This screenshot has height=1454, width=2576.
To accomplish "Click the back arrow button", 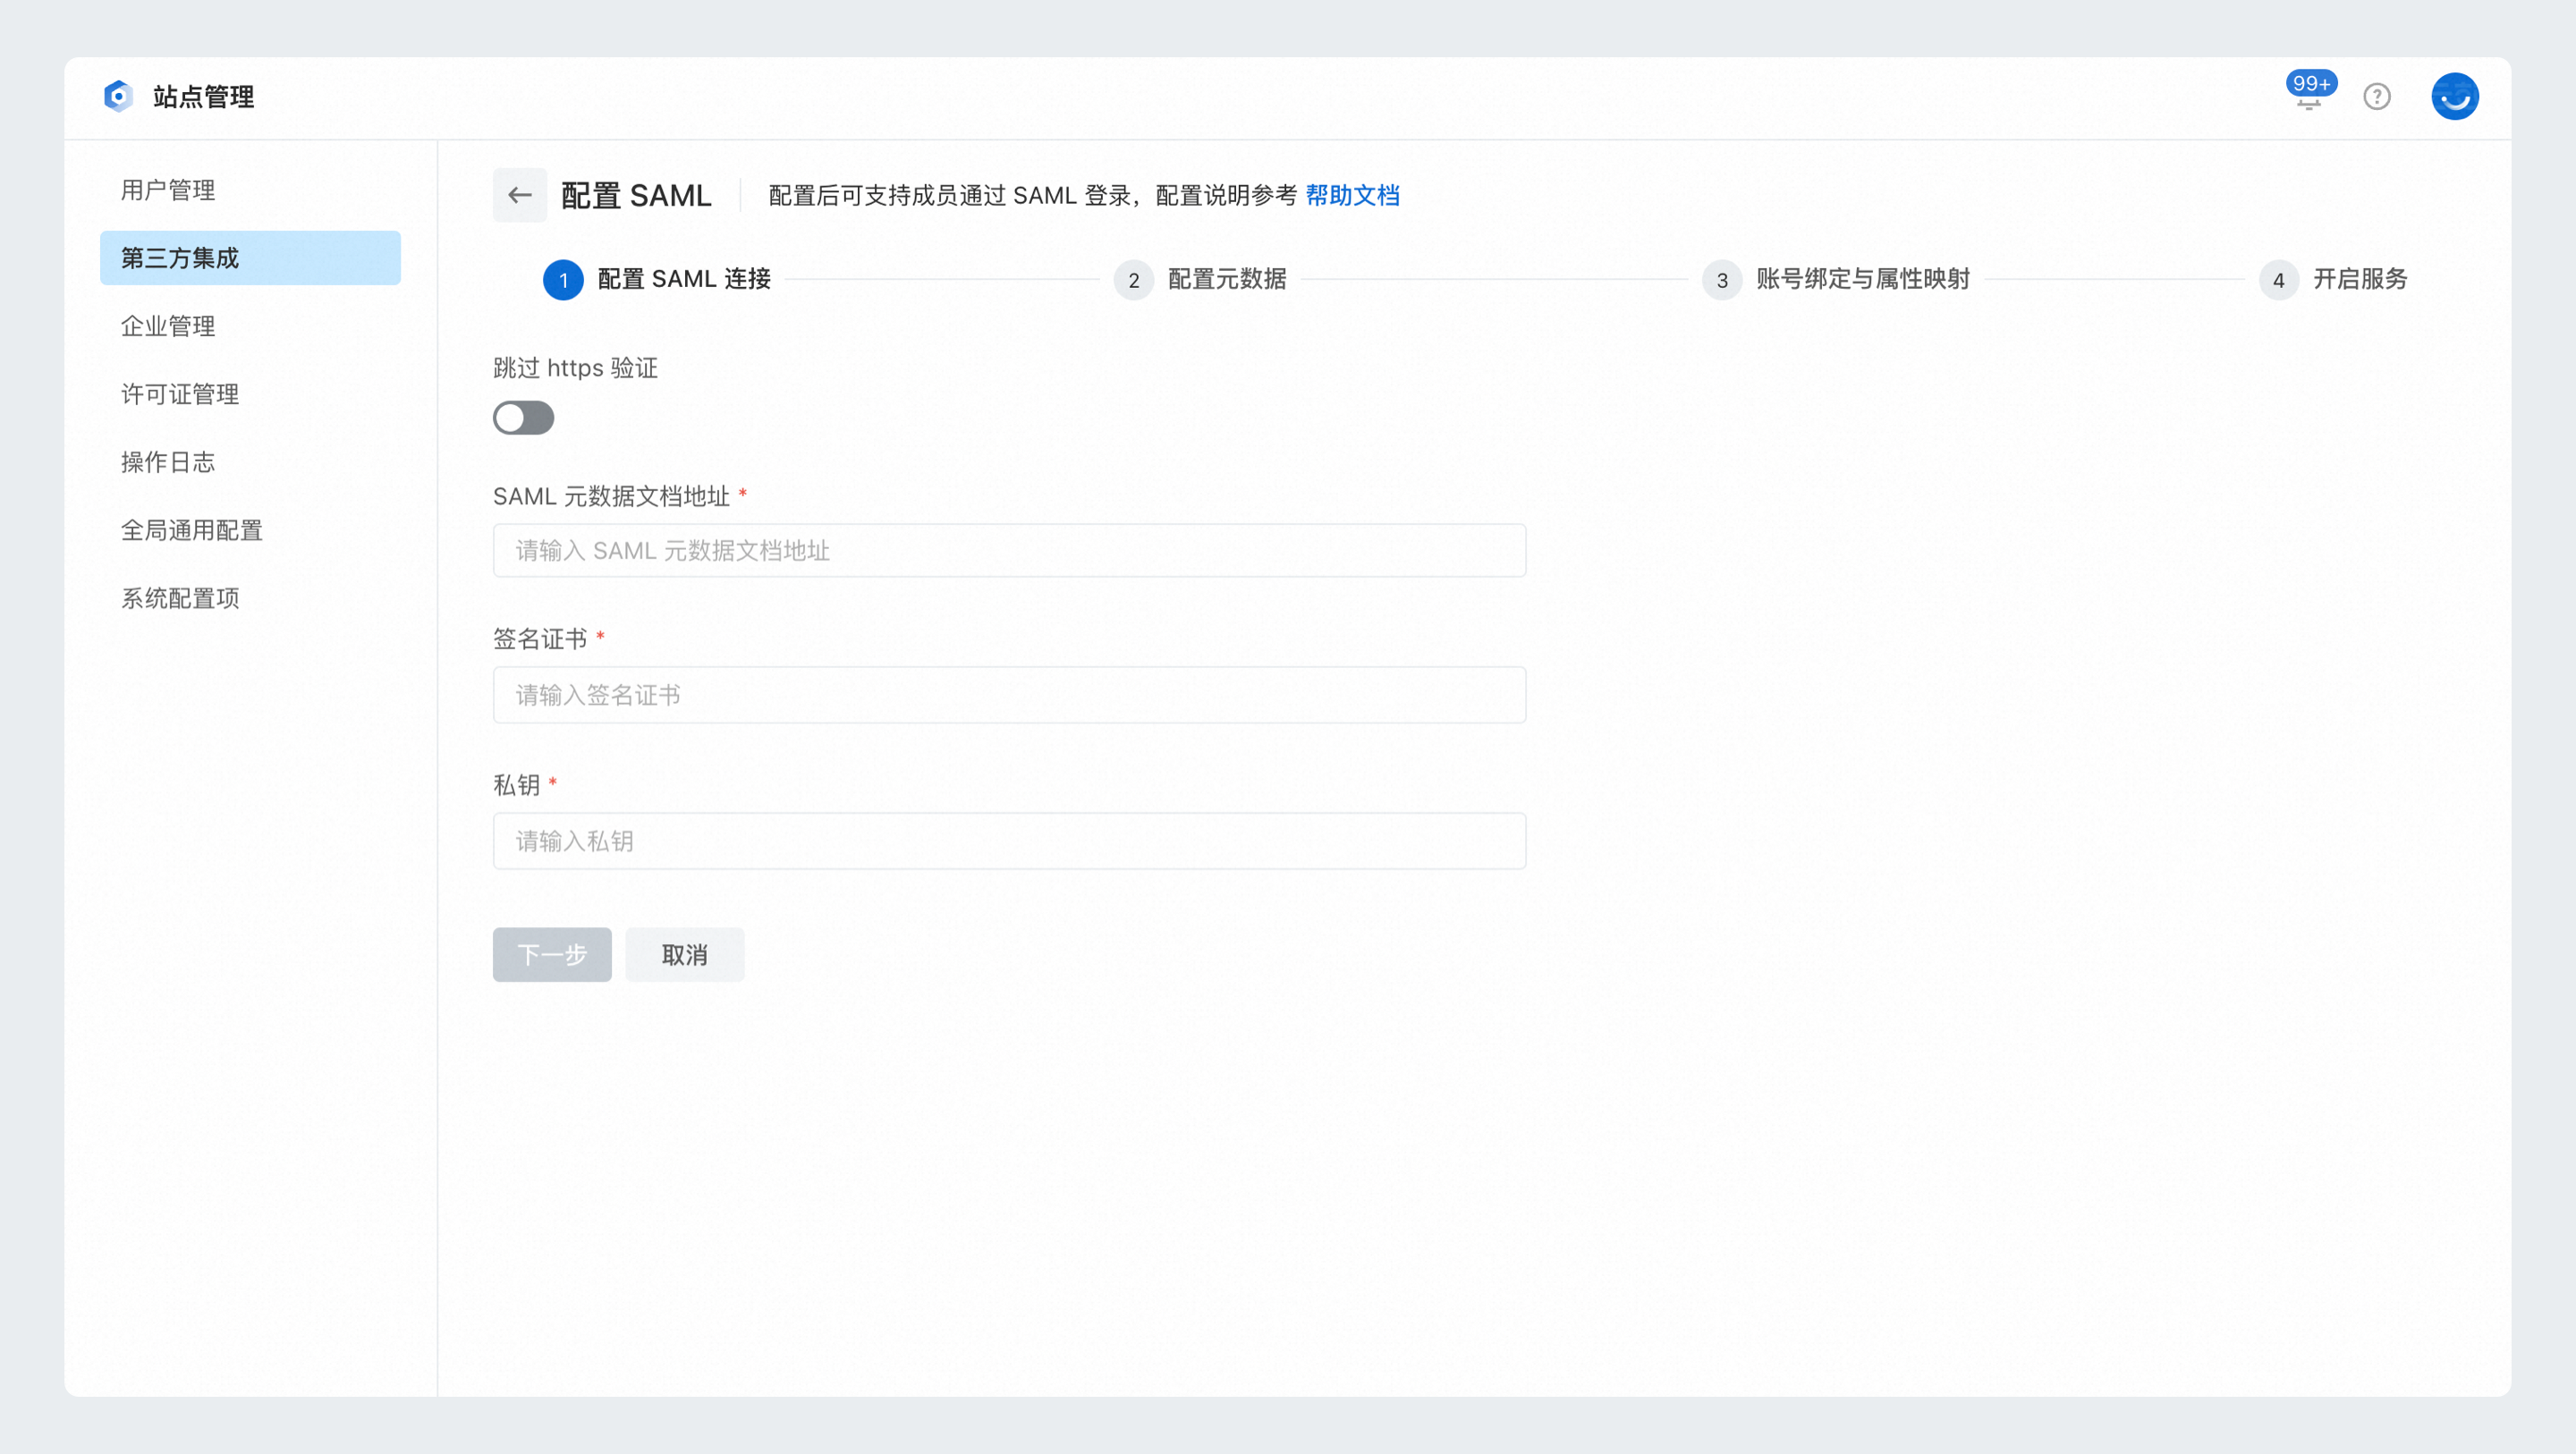I will tap(519, 195).
